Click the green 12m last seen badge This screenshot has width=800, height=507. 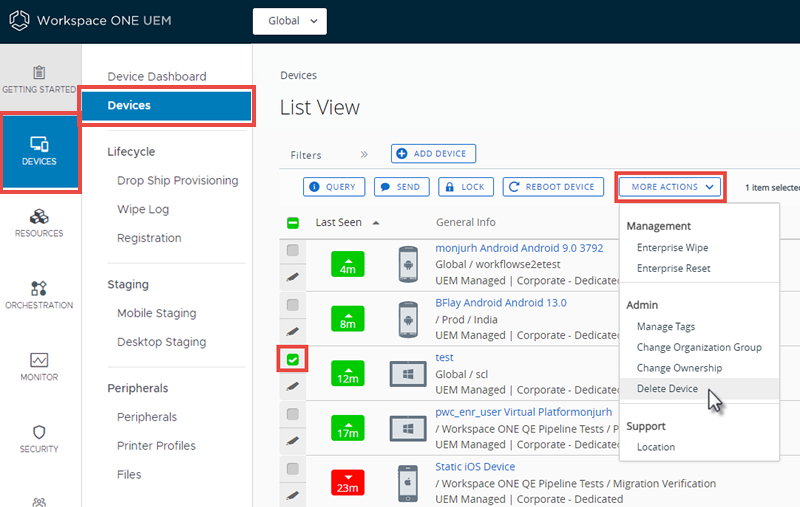point(347,373)
